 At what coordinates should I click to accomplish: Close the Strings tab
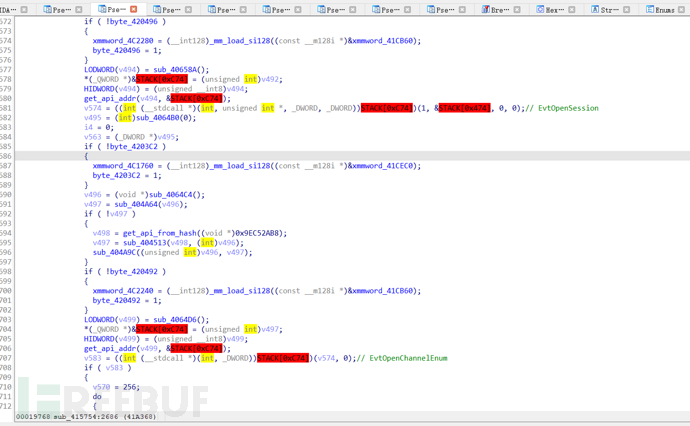coord(626,9)
